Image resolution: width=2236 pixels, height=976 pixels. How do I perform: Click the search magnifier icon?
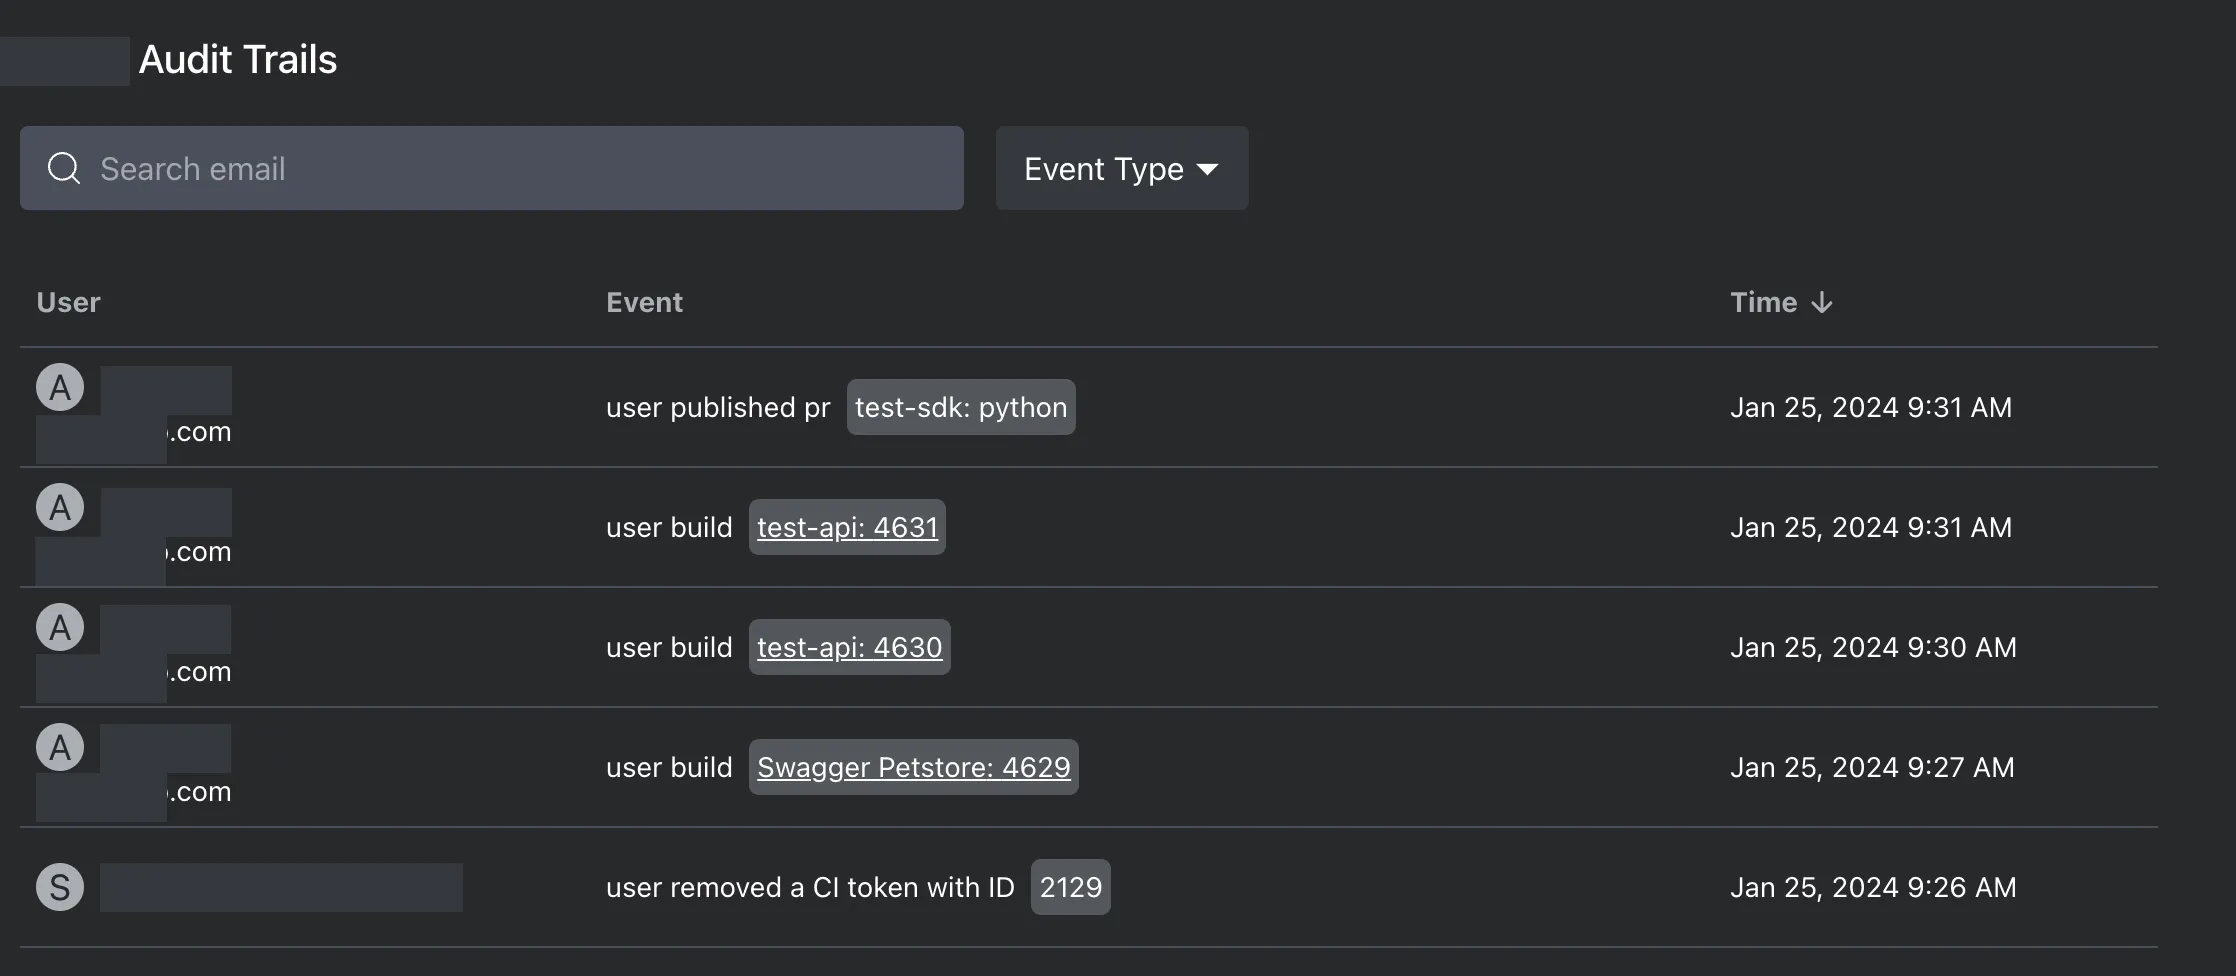[x=64, y=168]
